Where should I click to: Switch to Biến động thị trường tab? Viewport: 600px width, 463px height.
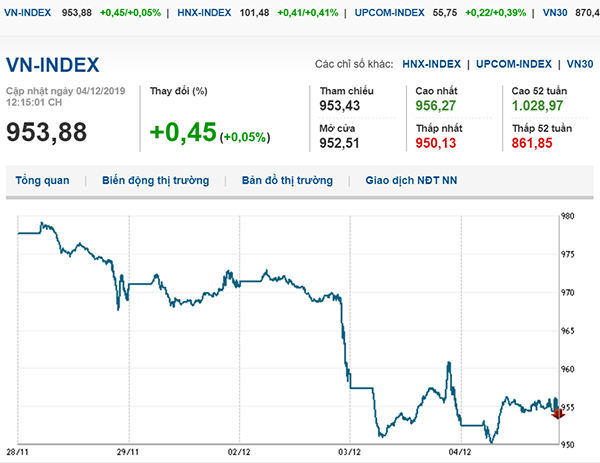click(x=156, y=181)
